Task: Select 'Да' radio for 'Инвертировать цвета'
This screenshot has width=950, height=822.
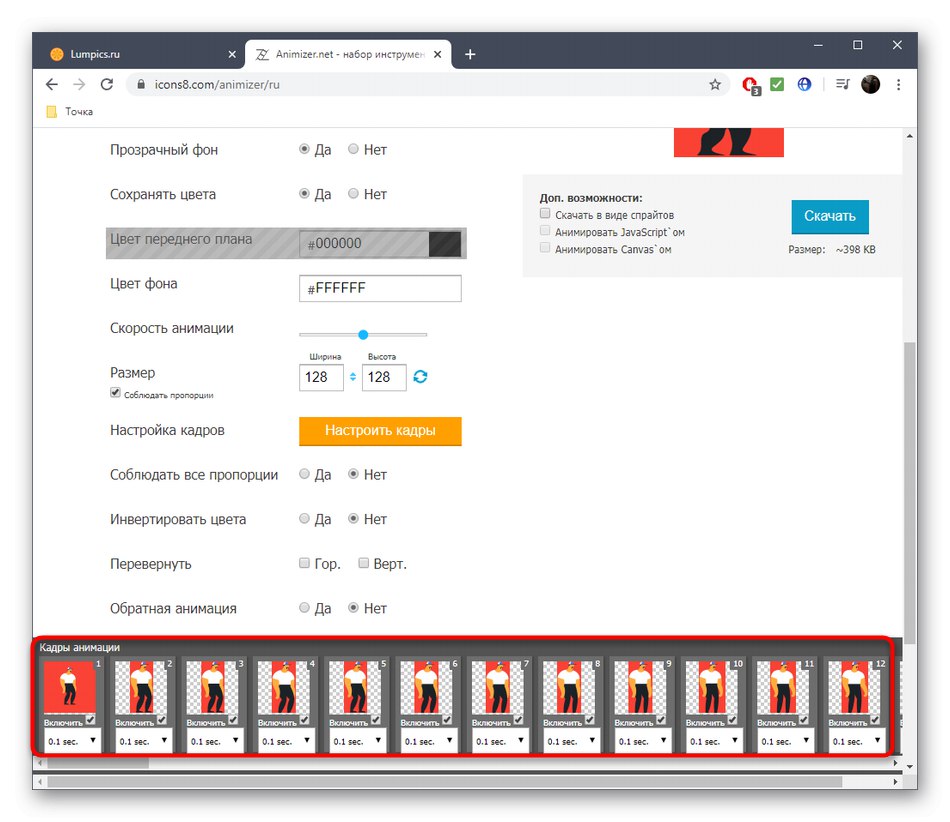Action: (304, 519)
